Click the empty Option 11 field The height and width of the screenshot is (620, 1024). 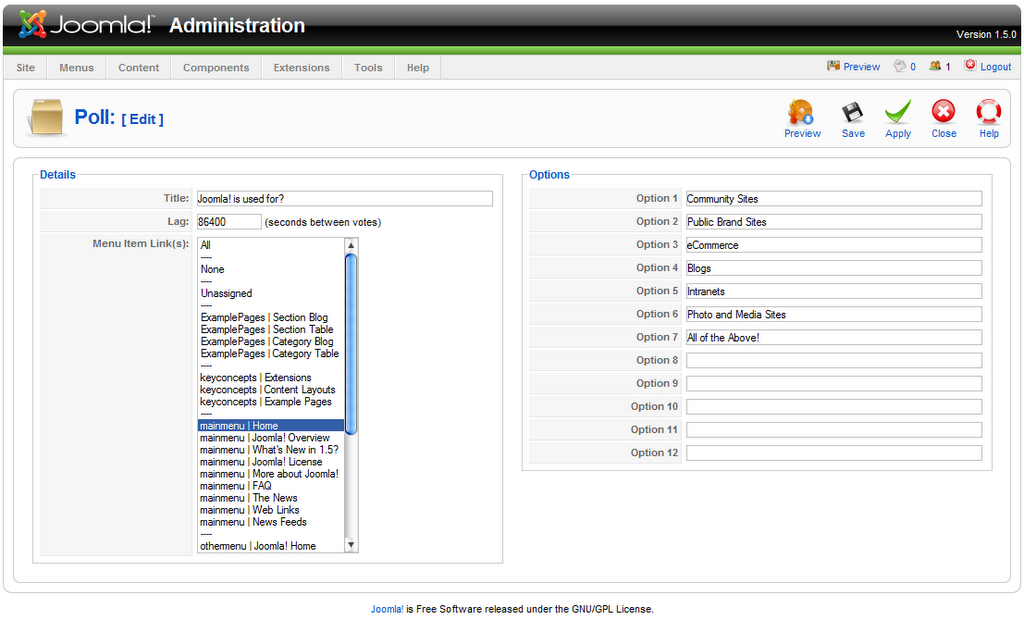click(x=834, y=430)
